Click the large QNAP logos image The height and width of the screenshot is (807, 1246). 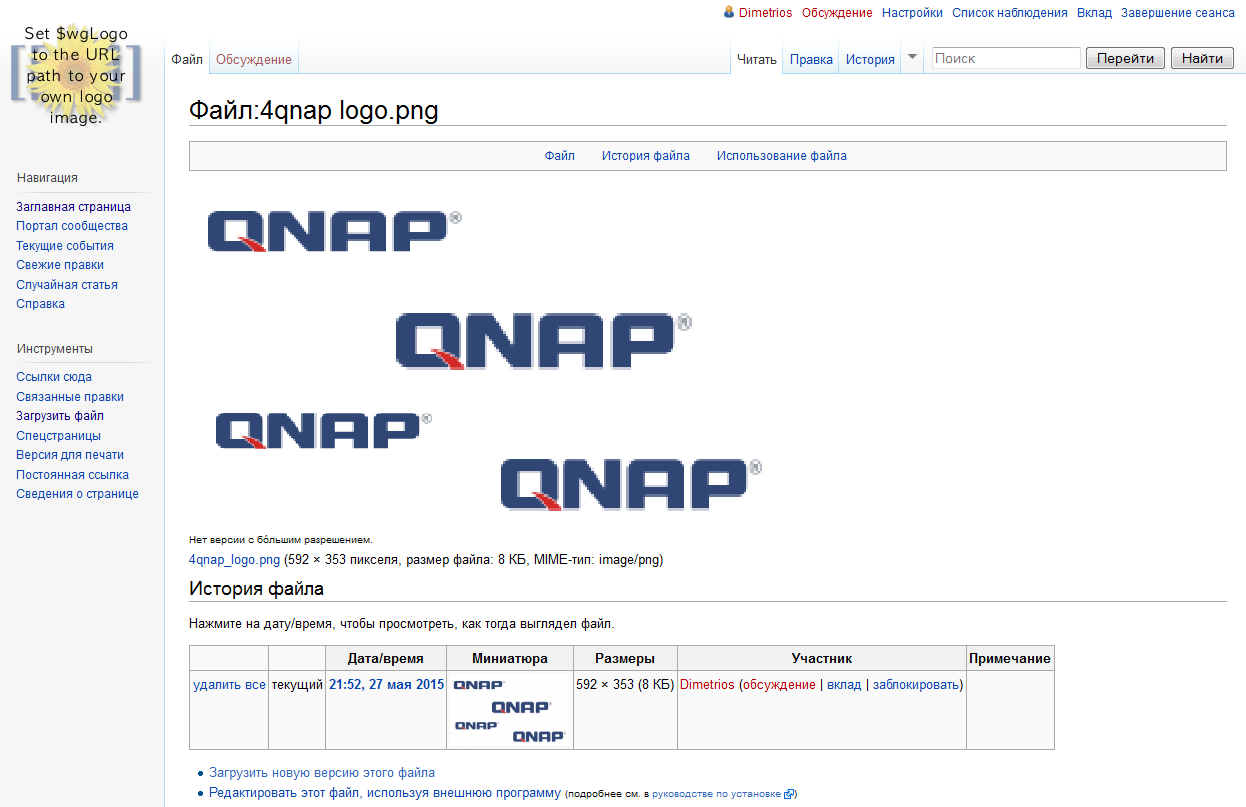point(485,354)
